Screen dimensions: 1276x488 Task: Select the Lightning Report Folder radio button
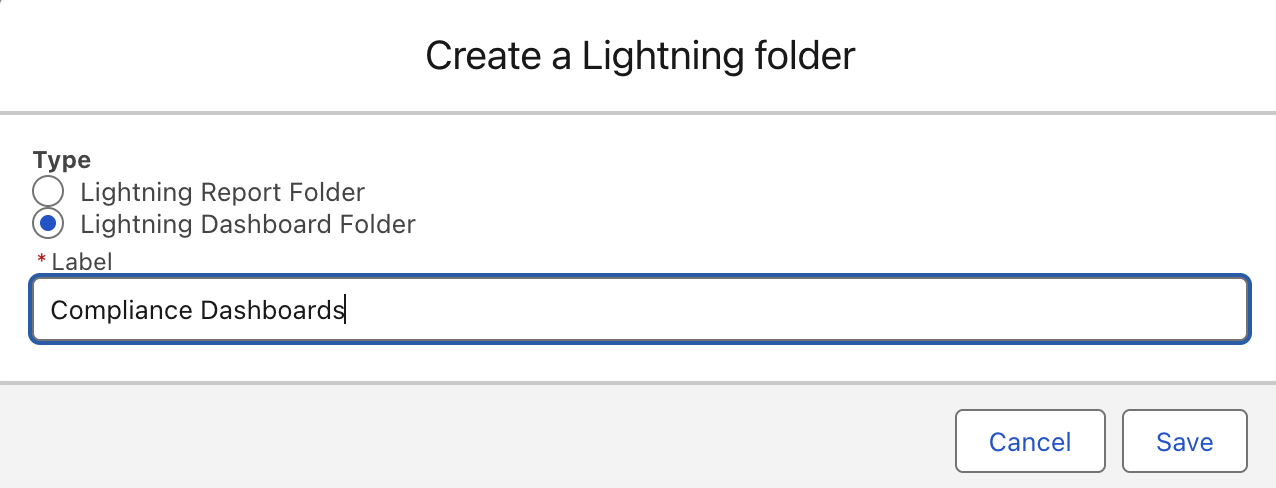48,191
